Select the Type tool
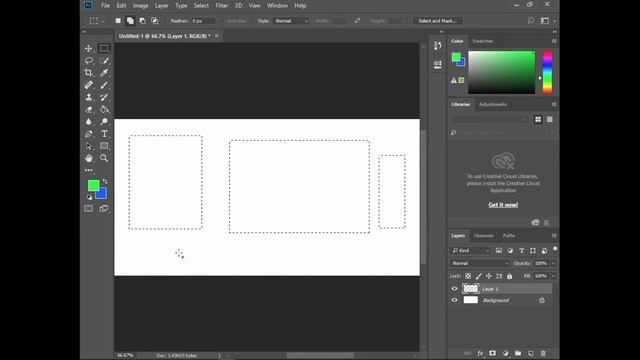 (104, 134)
